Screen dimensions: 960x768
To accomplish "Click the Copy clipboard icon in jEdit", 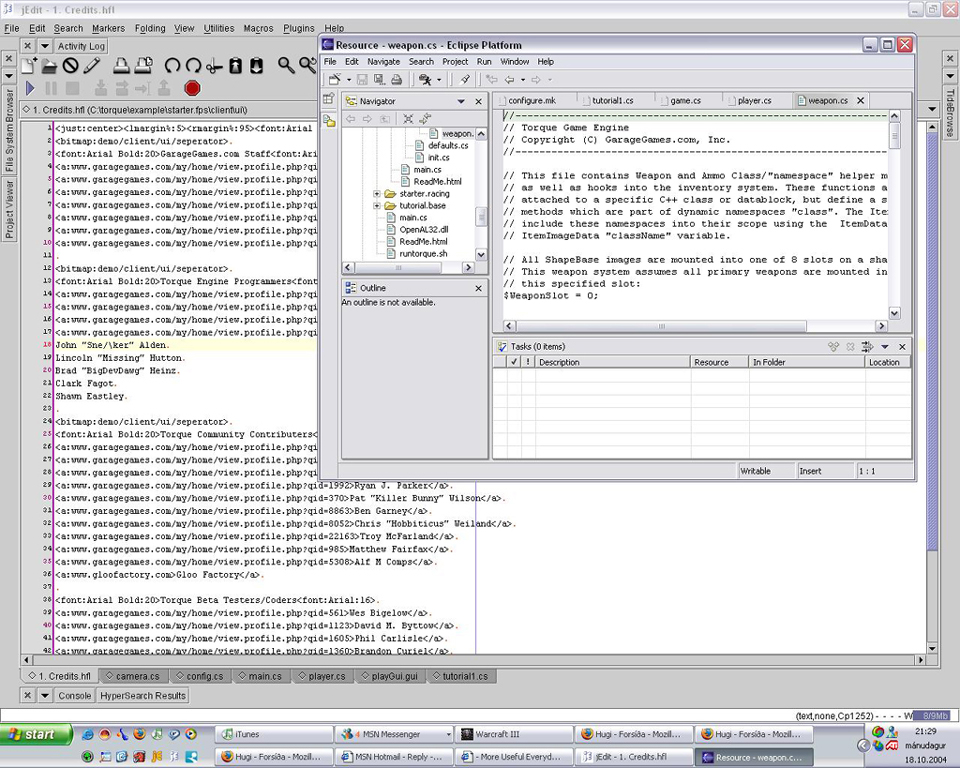I will (236, 66).
